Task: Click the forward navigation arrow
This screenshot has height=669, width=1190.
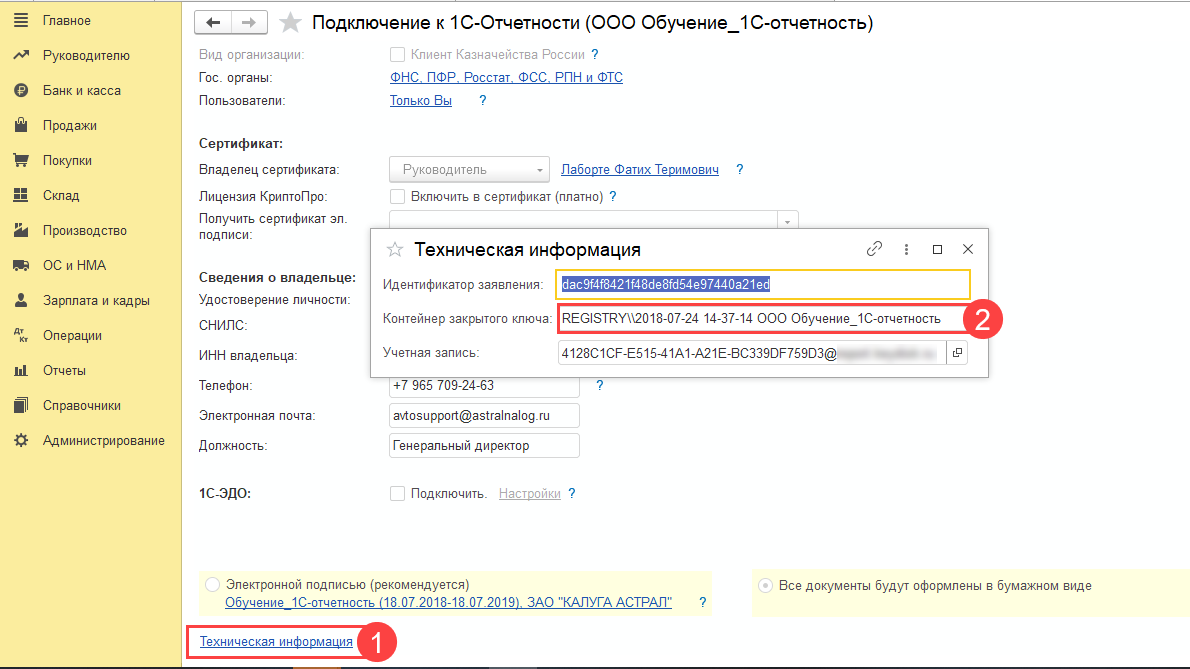Action: 249,22
